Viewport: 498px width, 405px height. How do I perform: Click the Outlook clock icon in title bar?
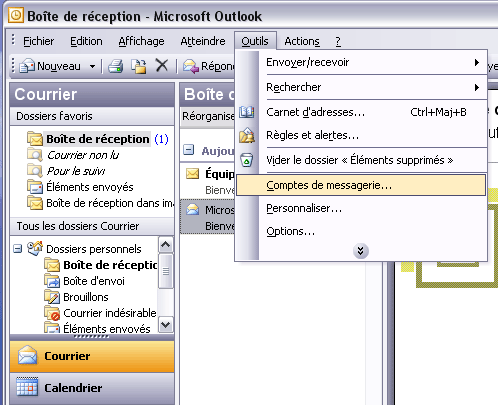(15, 15)
